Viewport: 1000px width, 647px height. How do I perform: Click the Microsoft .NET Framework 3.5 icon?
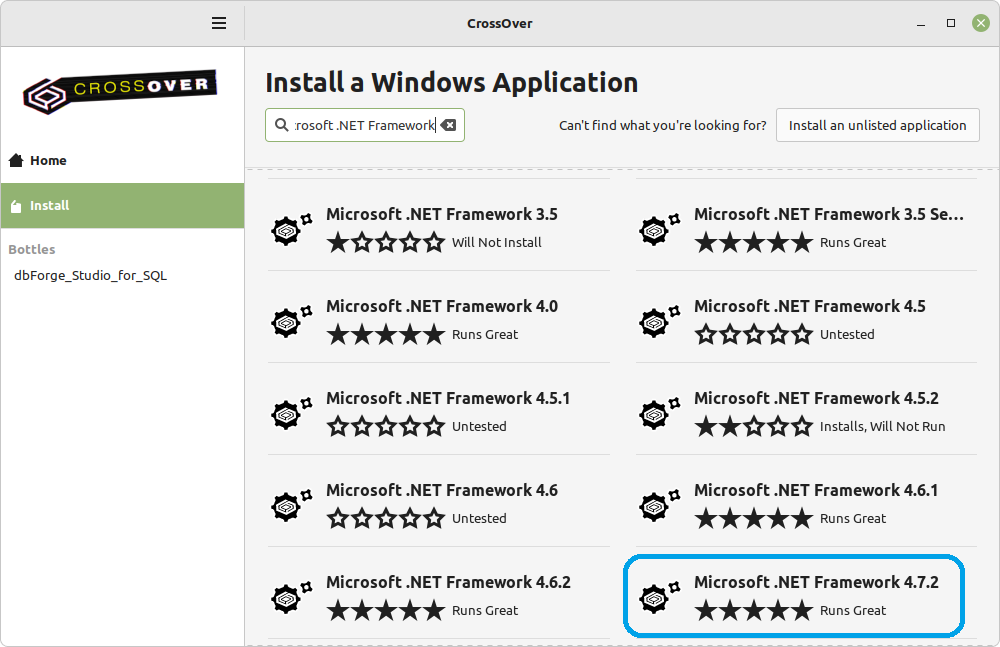click(x=288, y=230)
